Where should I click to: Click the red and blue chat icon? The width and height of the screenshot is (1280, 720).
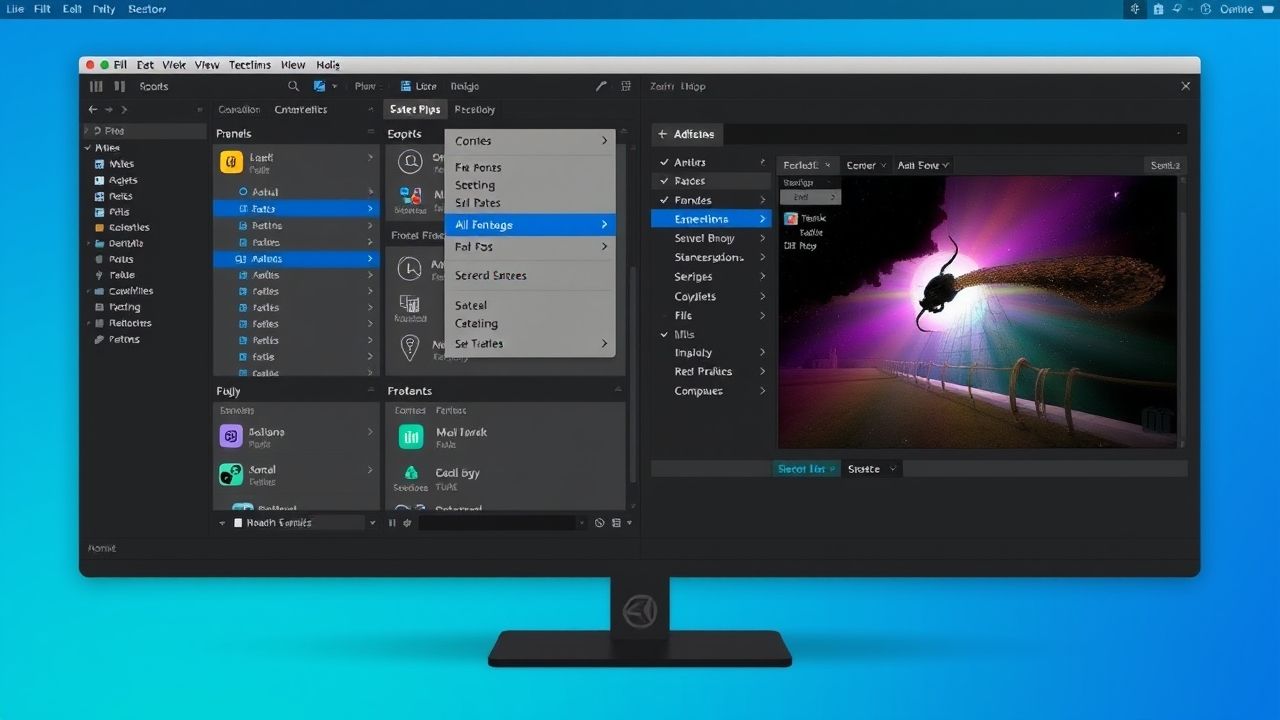click(x=409, y=196)
